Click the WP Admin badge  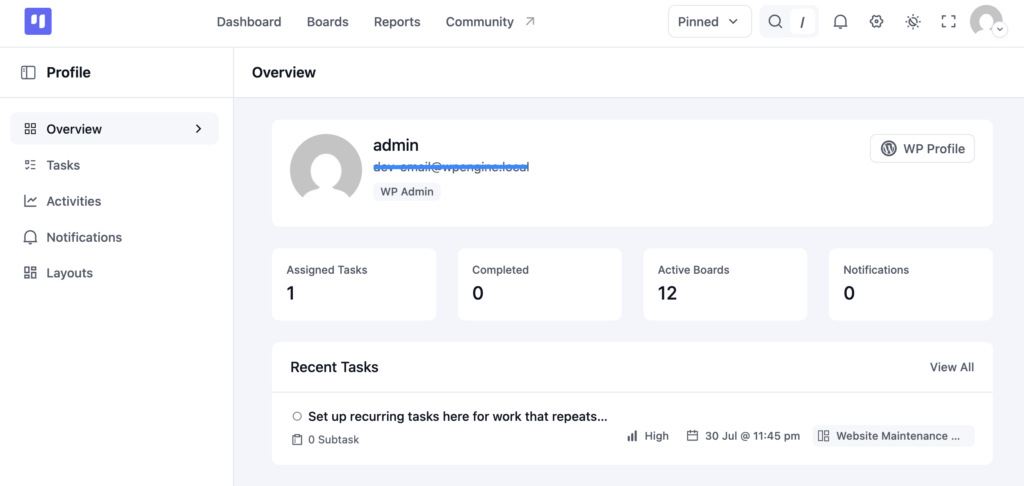coord(407,192)
